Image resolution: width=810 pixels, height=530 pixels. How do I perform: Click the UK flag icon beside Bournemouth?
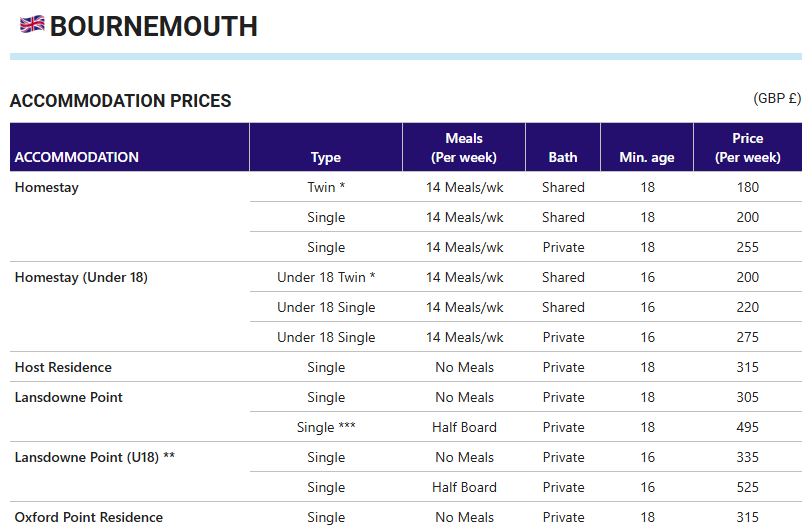tap(32, 25)
